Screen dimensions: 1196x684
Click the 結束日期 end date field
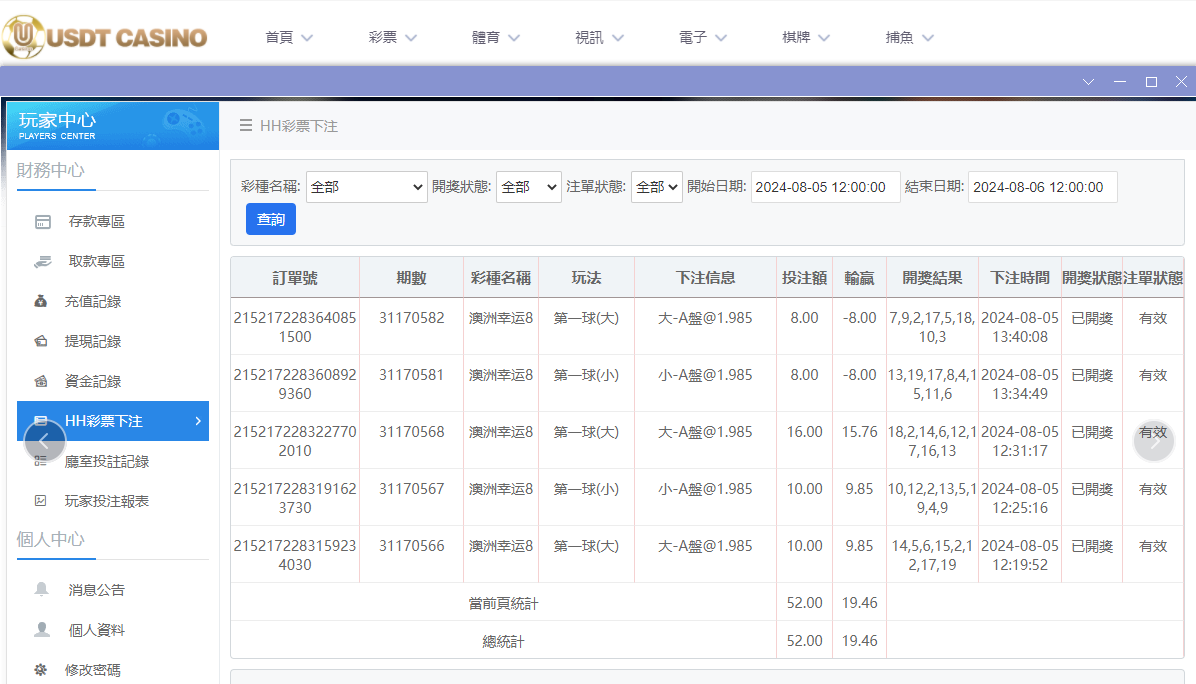coord(1042,186)
